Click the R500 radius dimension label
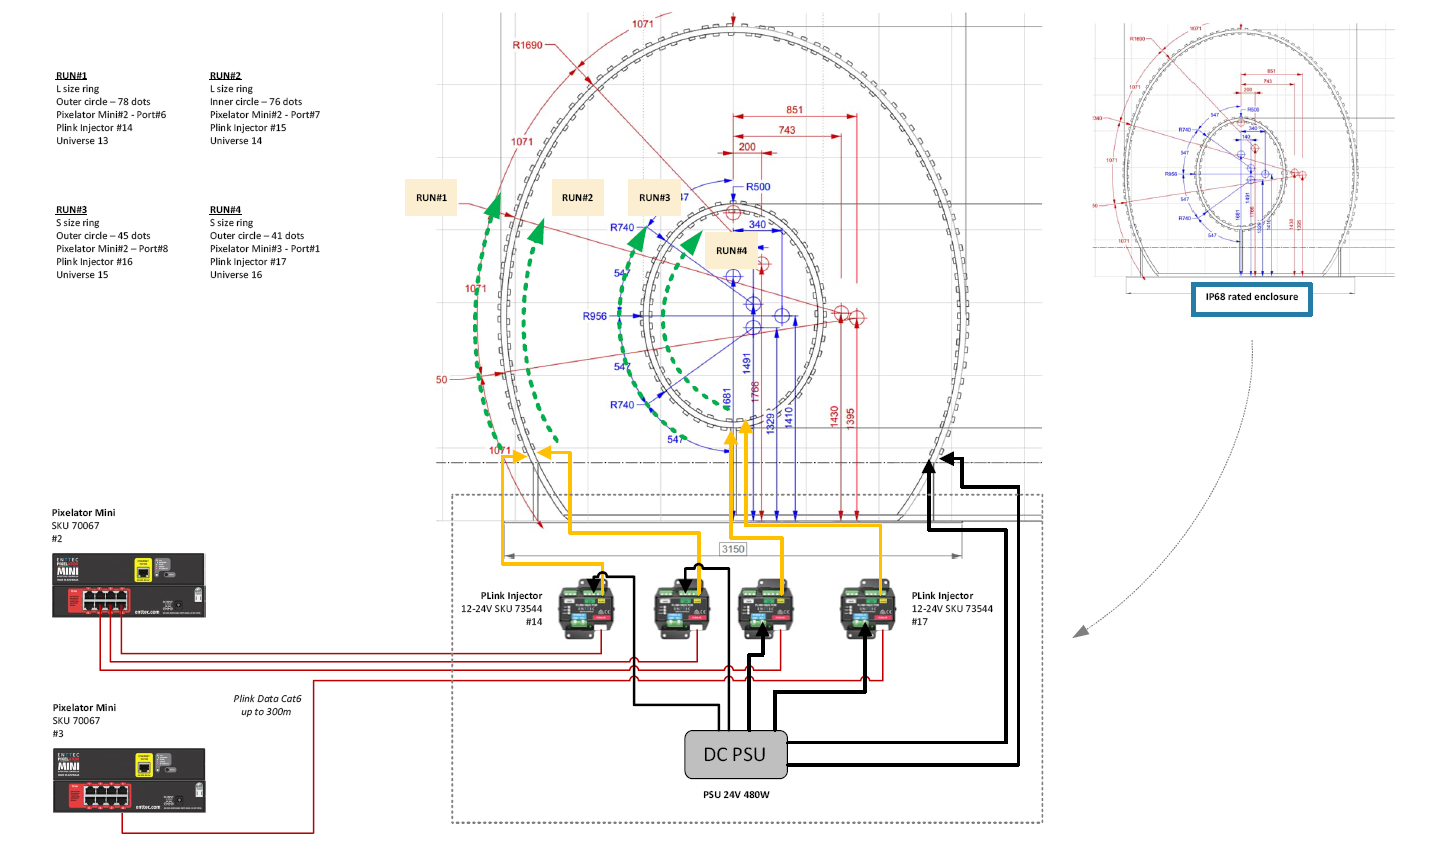The height and width of the screenshot is (842, 1437). pyautogui.click(x=758, y=187)
